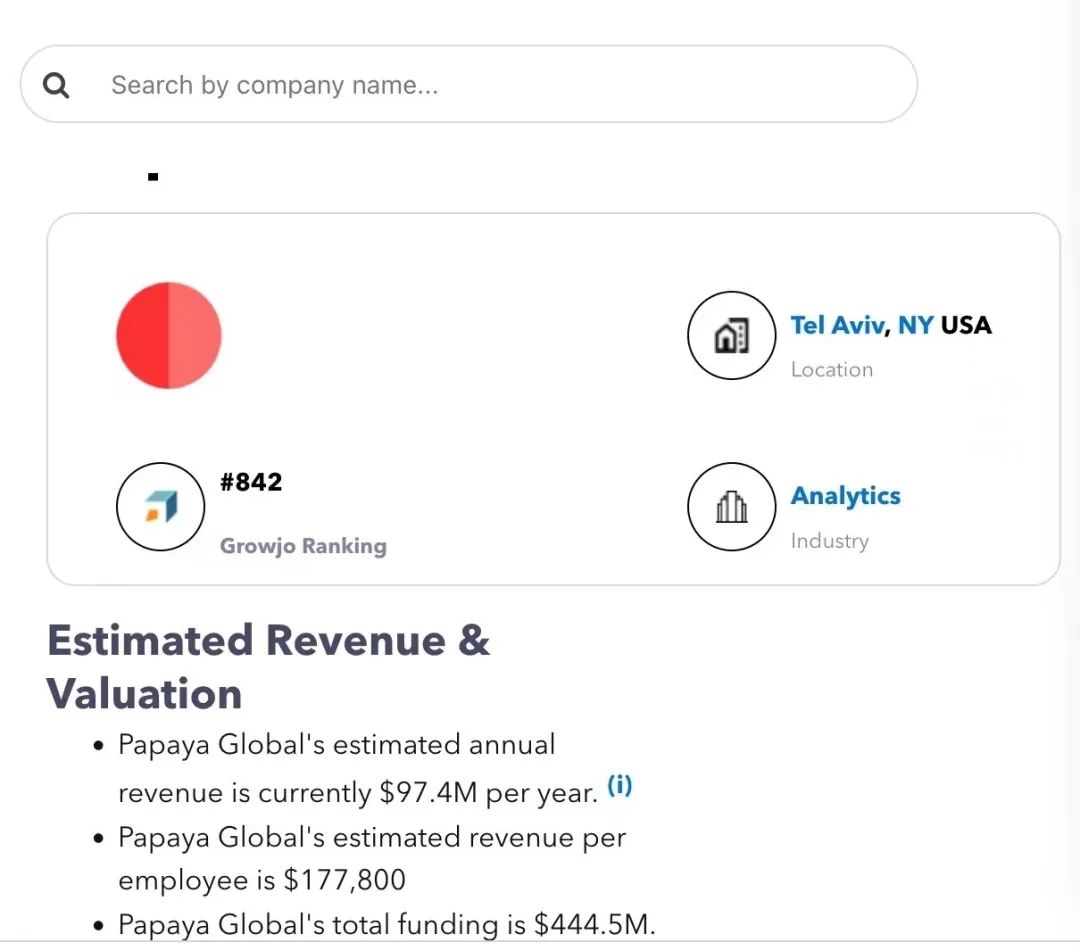Click the revenue info (i) icon
The height and width of the screenshot is (951, 1080).
click(620, 786)
